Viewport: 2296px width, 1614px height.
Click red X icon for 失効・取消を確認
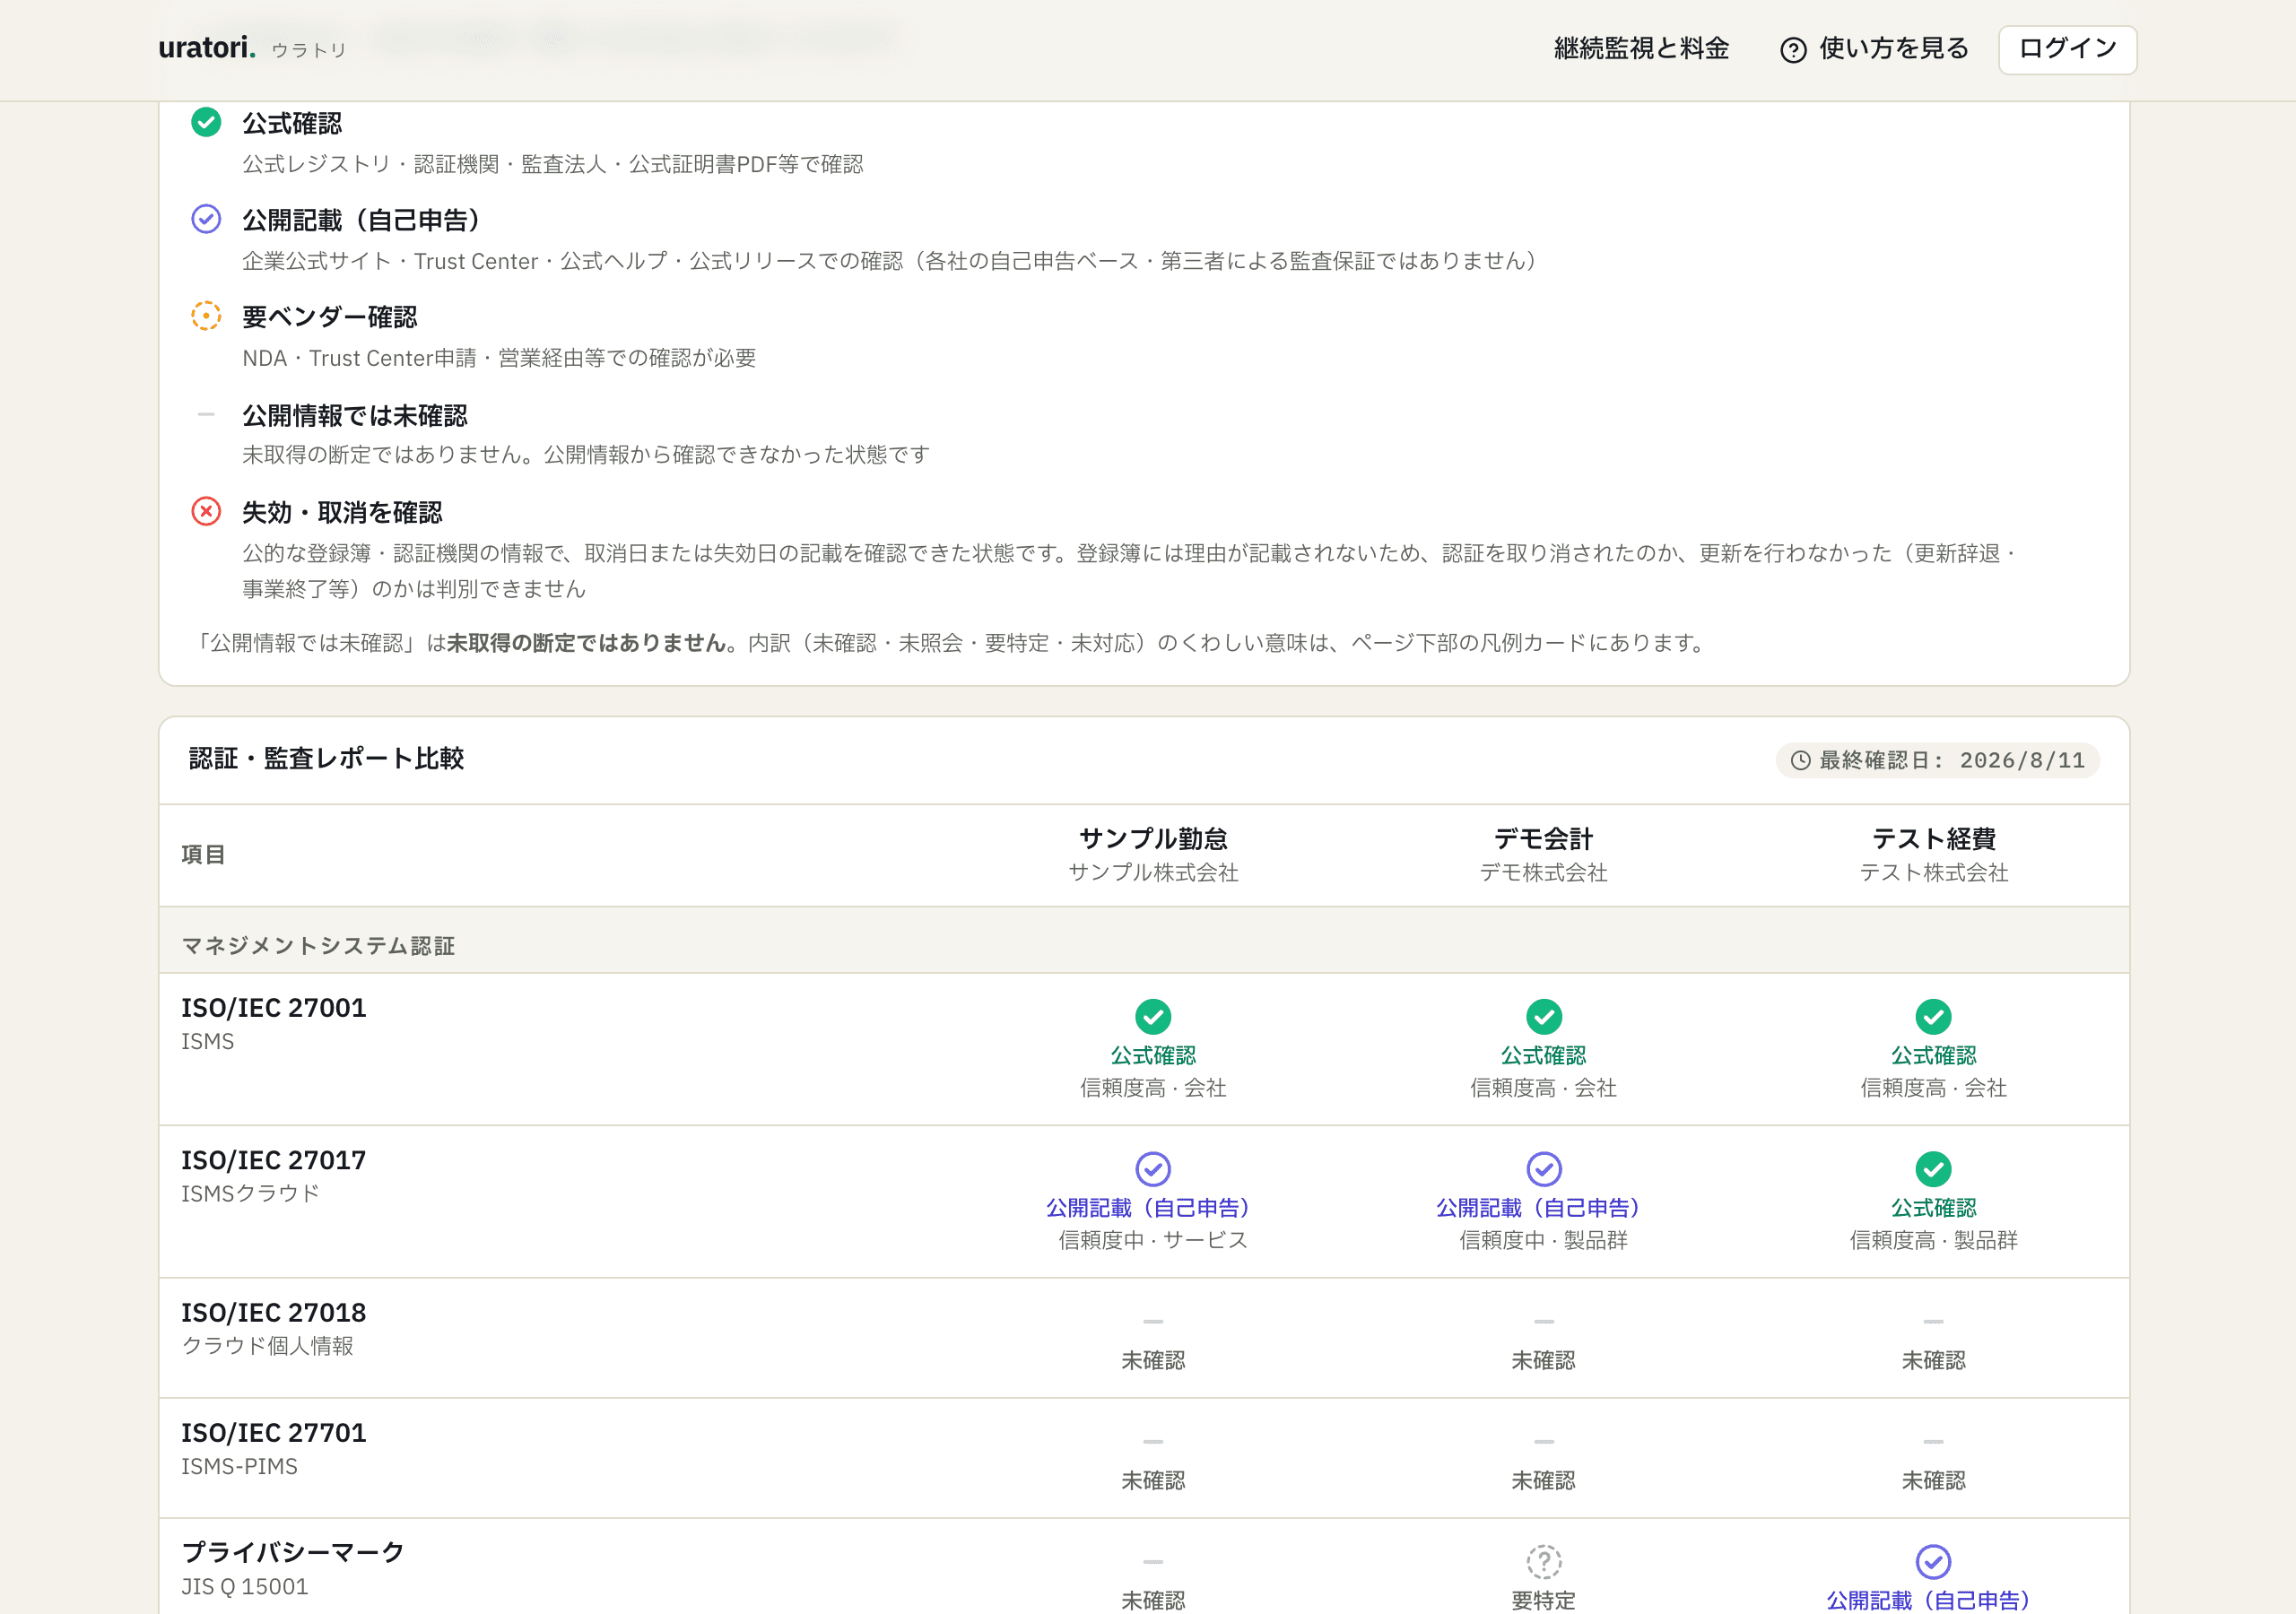point(206,511)
